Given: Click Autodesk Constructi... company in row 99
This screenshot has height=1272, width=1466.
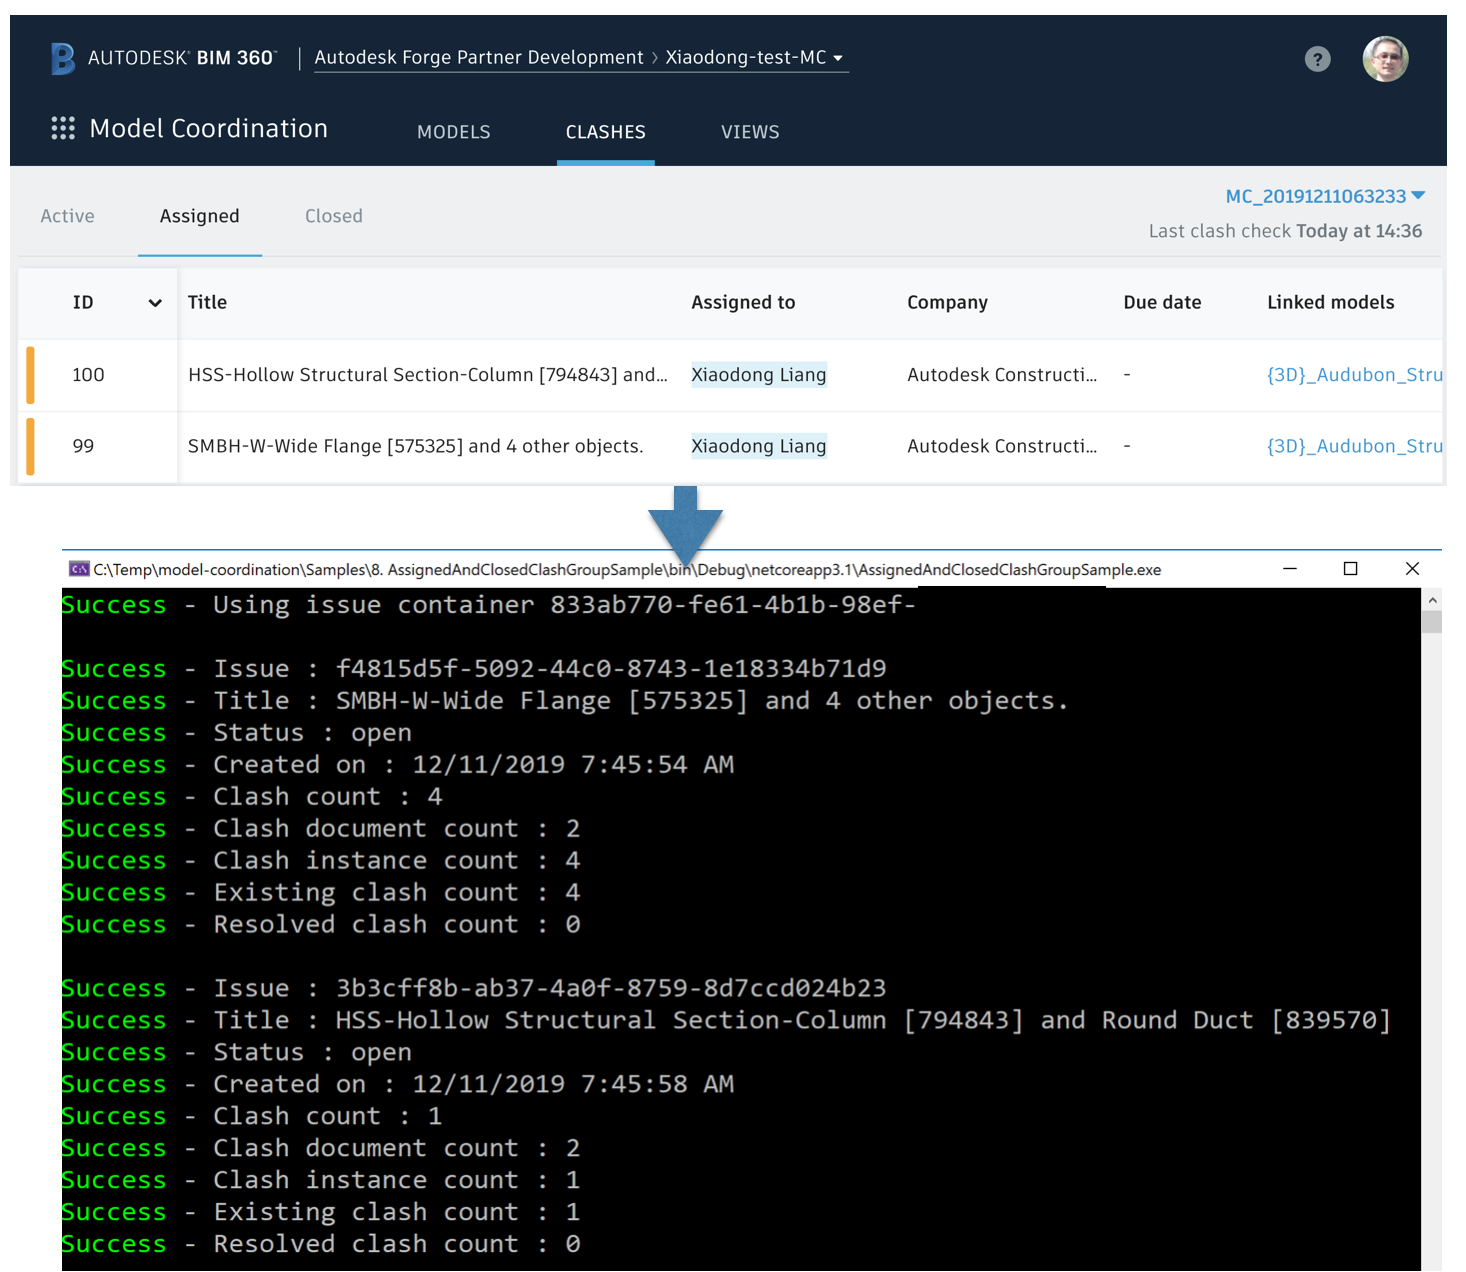Looking at the screenshot, I should [1002, 446].
